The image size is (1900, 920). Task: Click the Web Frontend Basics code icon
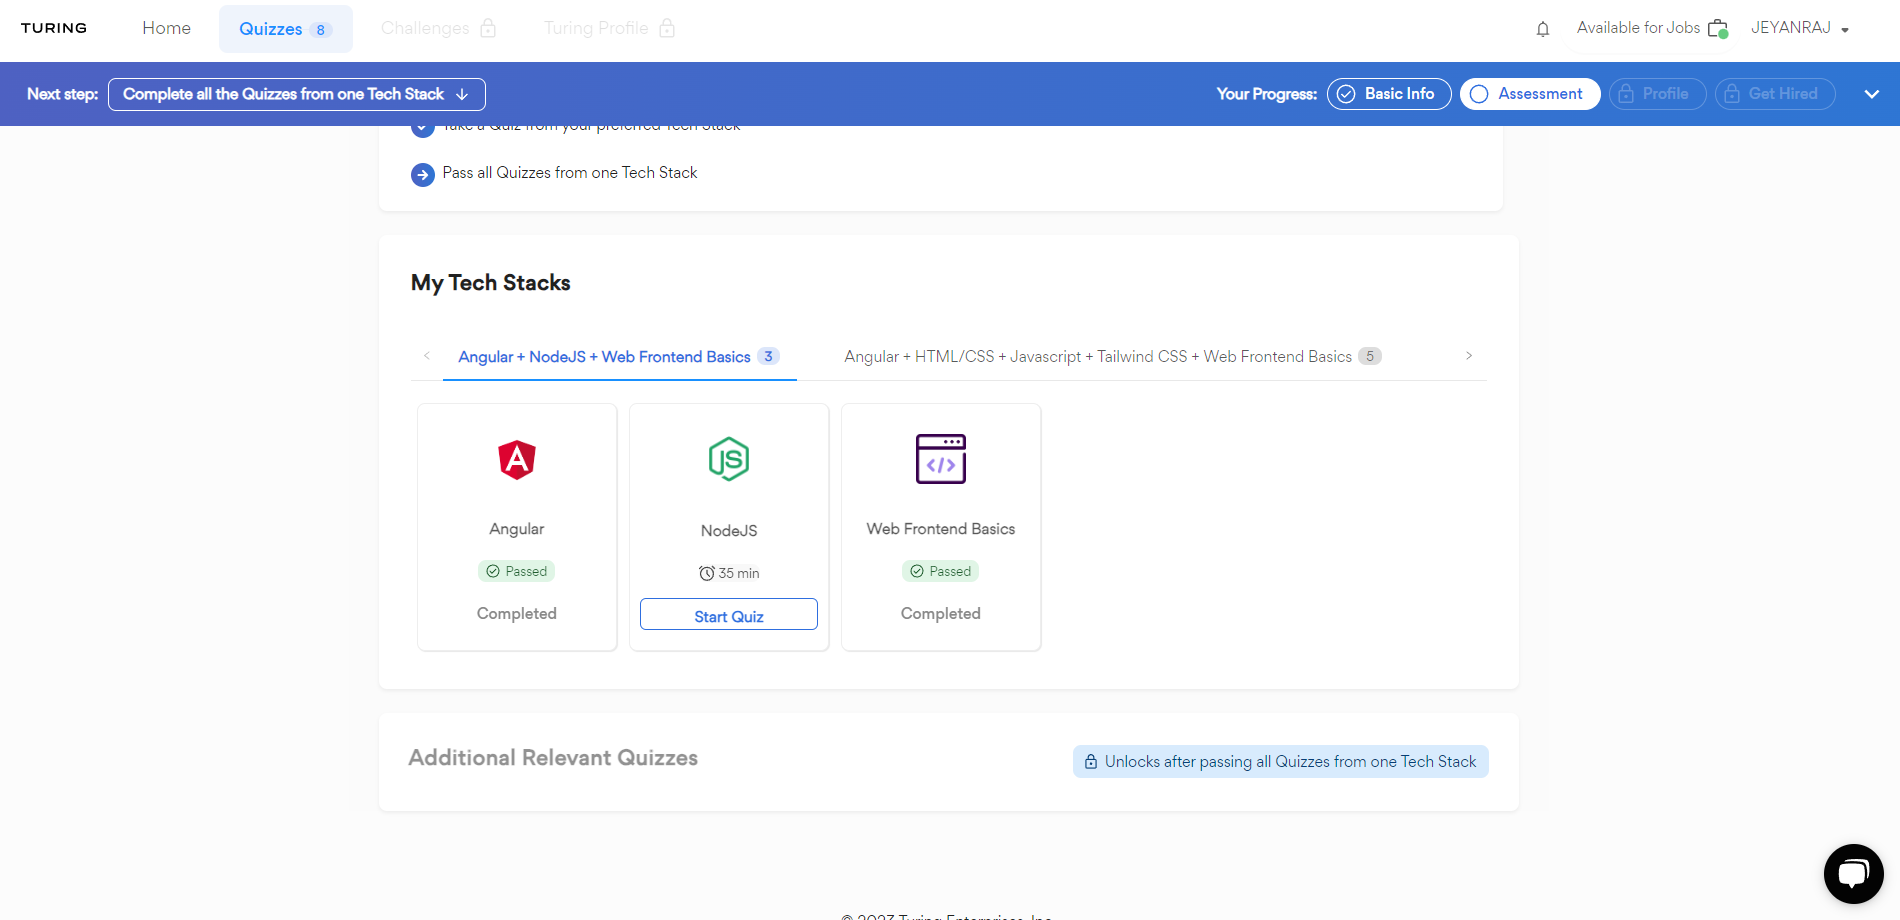(x=941, y=459)
